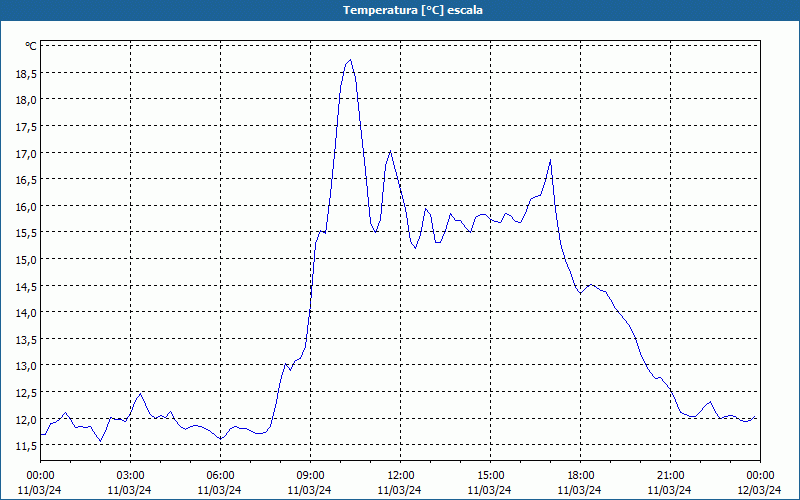The height and width of the screenshot is (500, 800).
Task: Click the highest peak of the temperature curve
Action: point(351,60)
